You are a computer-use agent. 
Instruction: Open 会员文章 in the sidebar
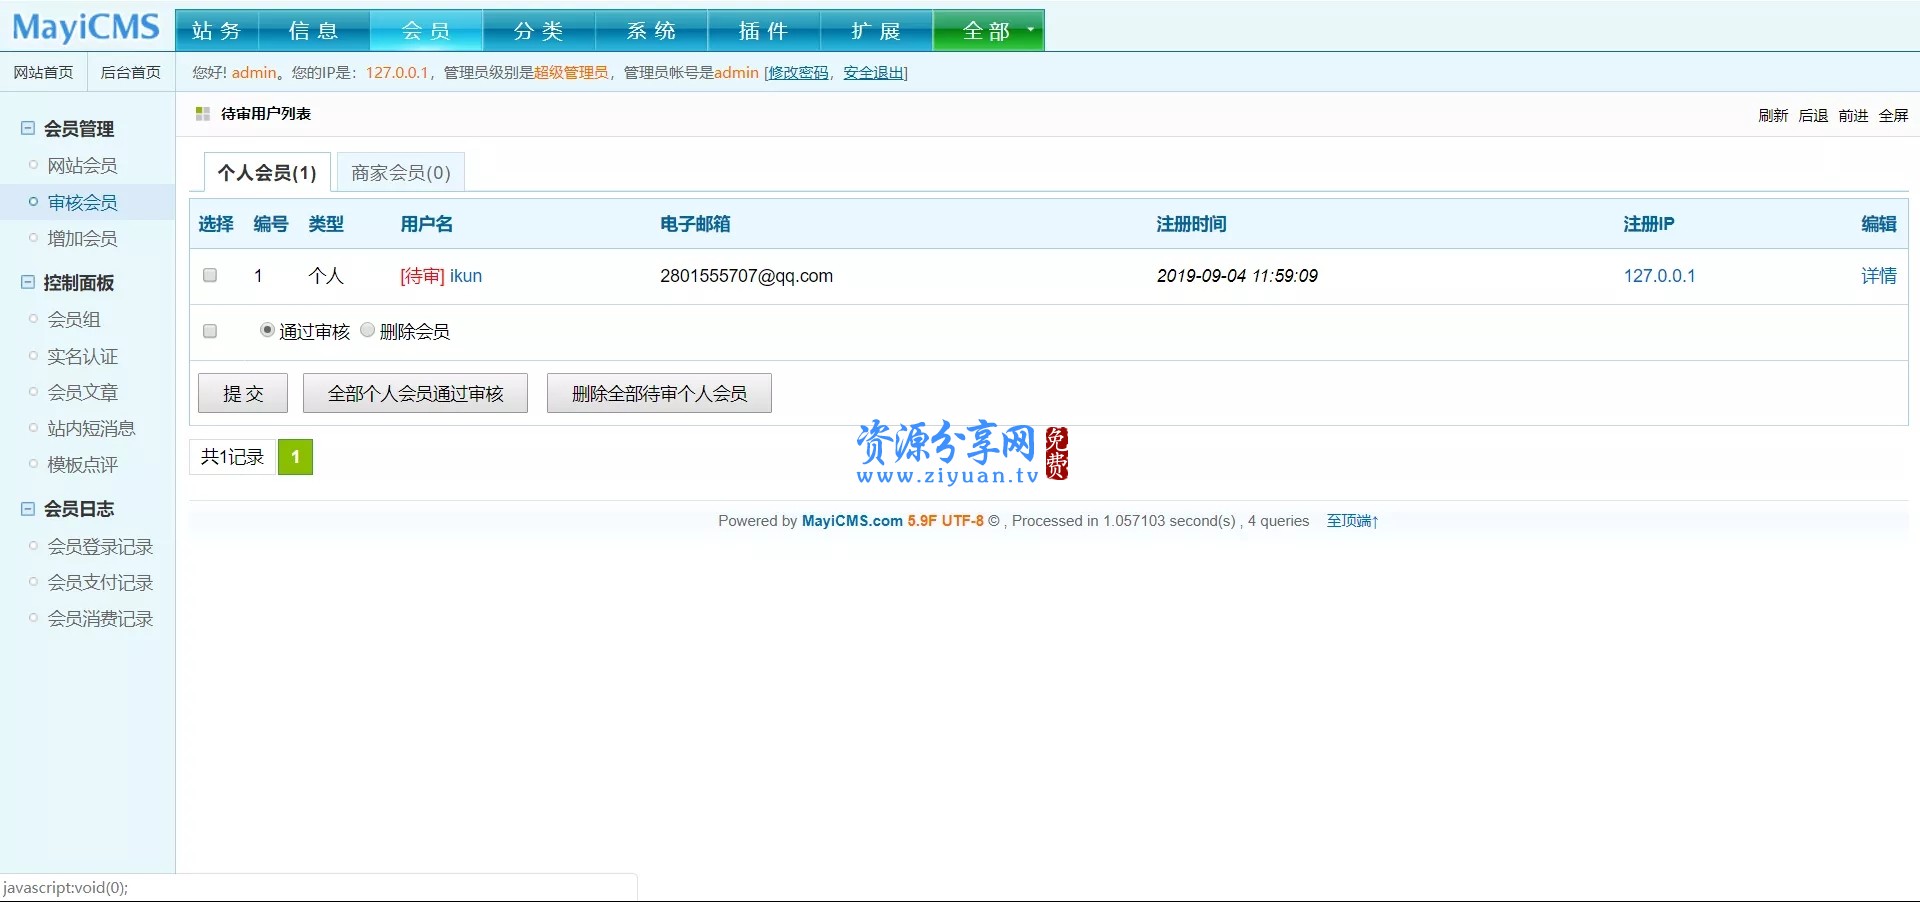click(x=82, y=393)
